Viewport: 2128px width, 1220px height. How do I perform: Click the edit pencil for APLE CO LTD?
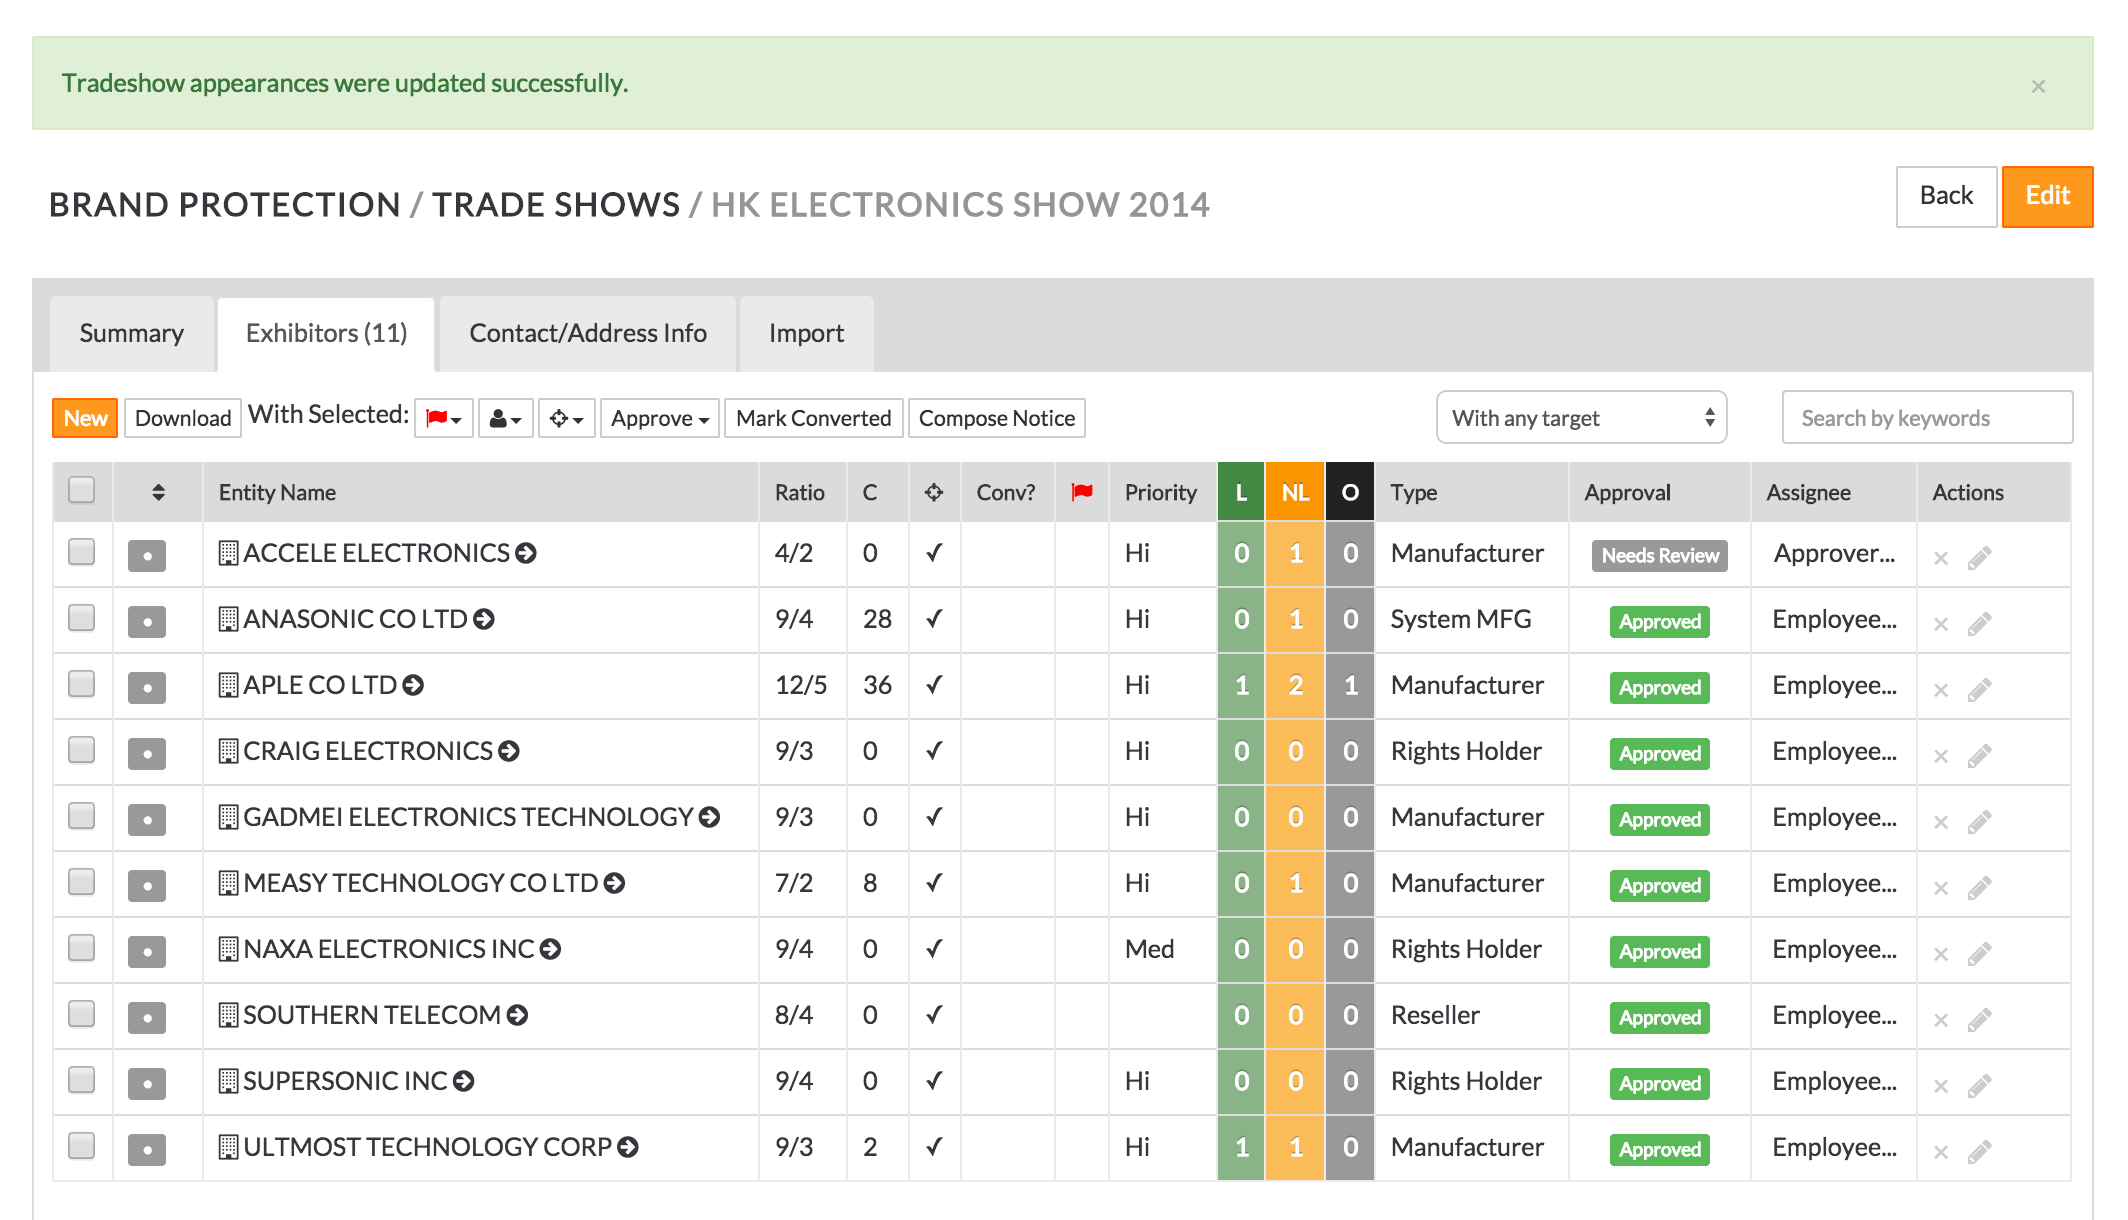[x=1979, y=690]
